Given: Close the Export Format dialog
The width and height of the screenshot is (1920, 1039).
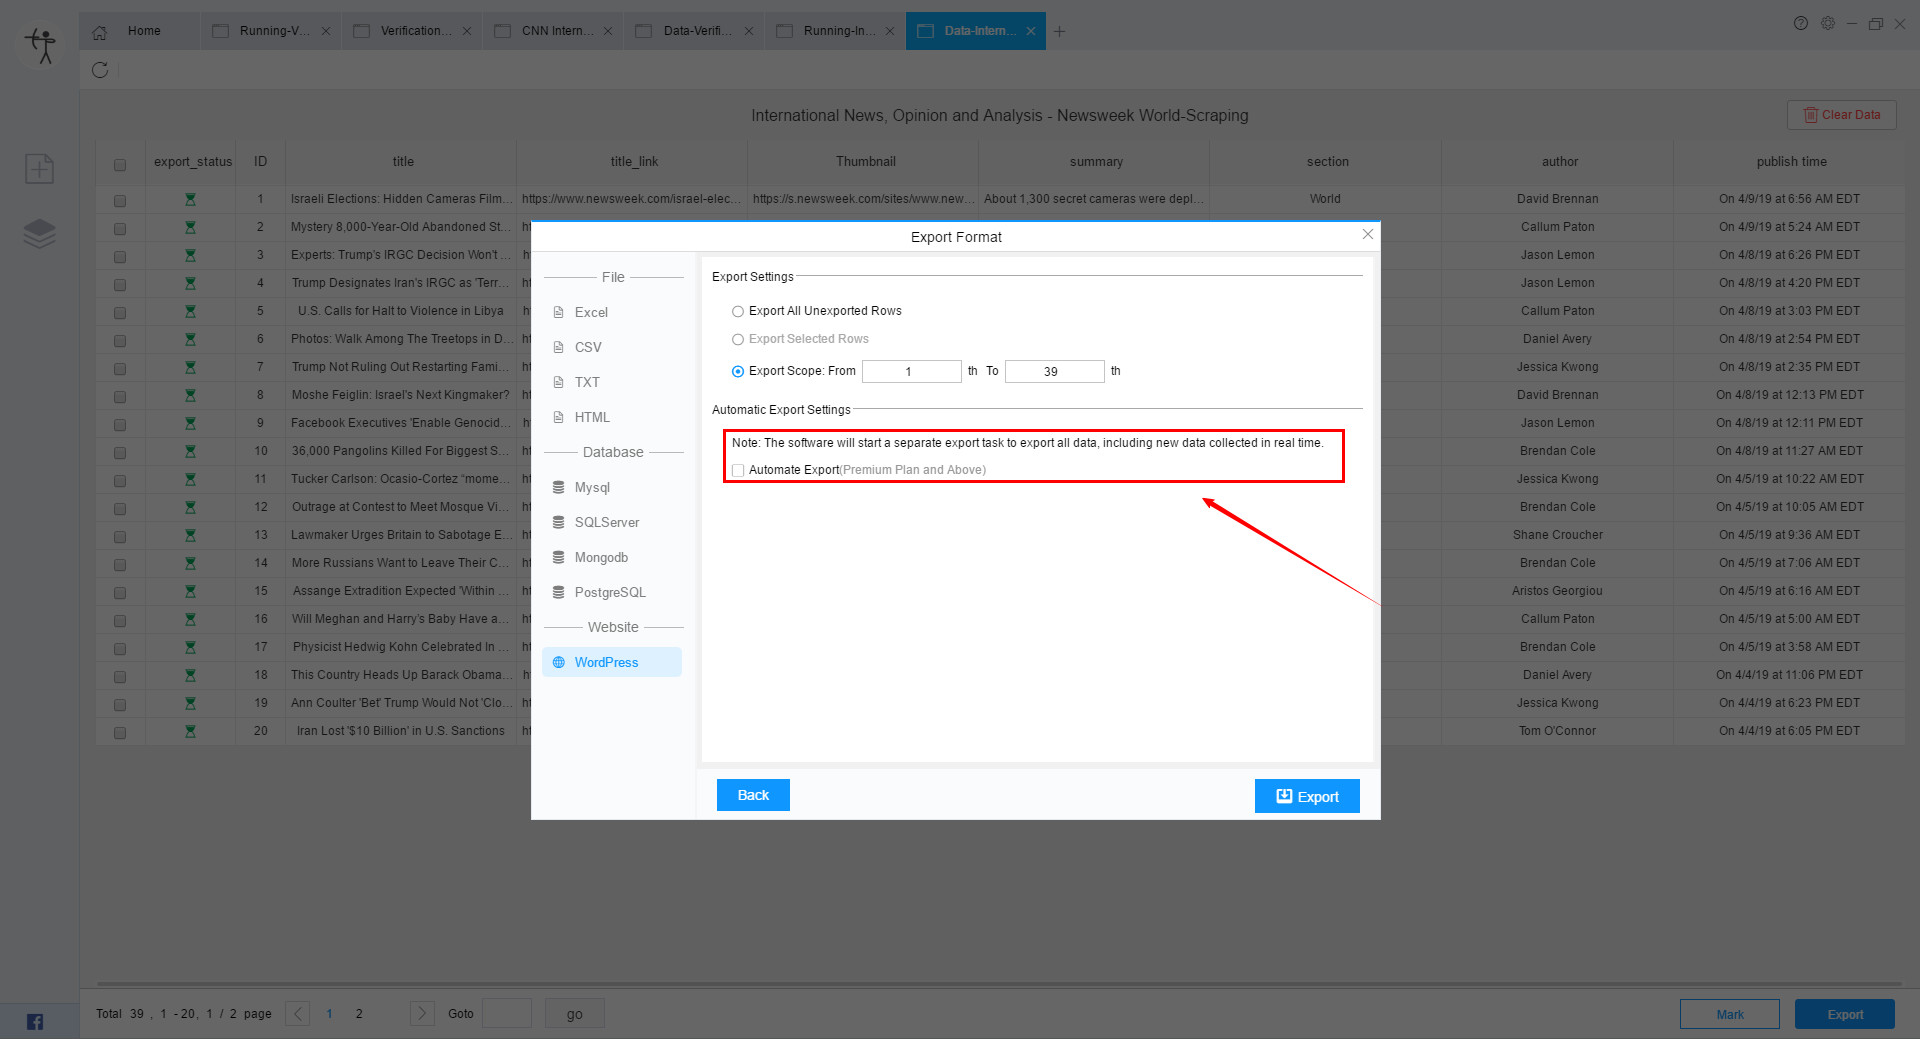Looking at the screenshot, I should (x=1368, y=234).
